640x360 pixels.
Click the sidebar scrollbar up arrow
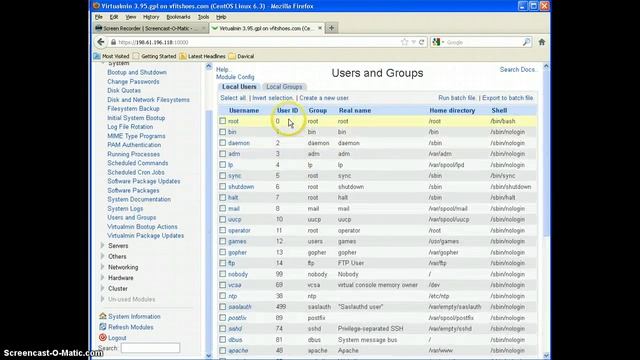(209, 67)
